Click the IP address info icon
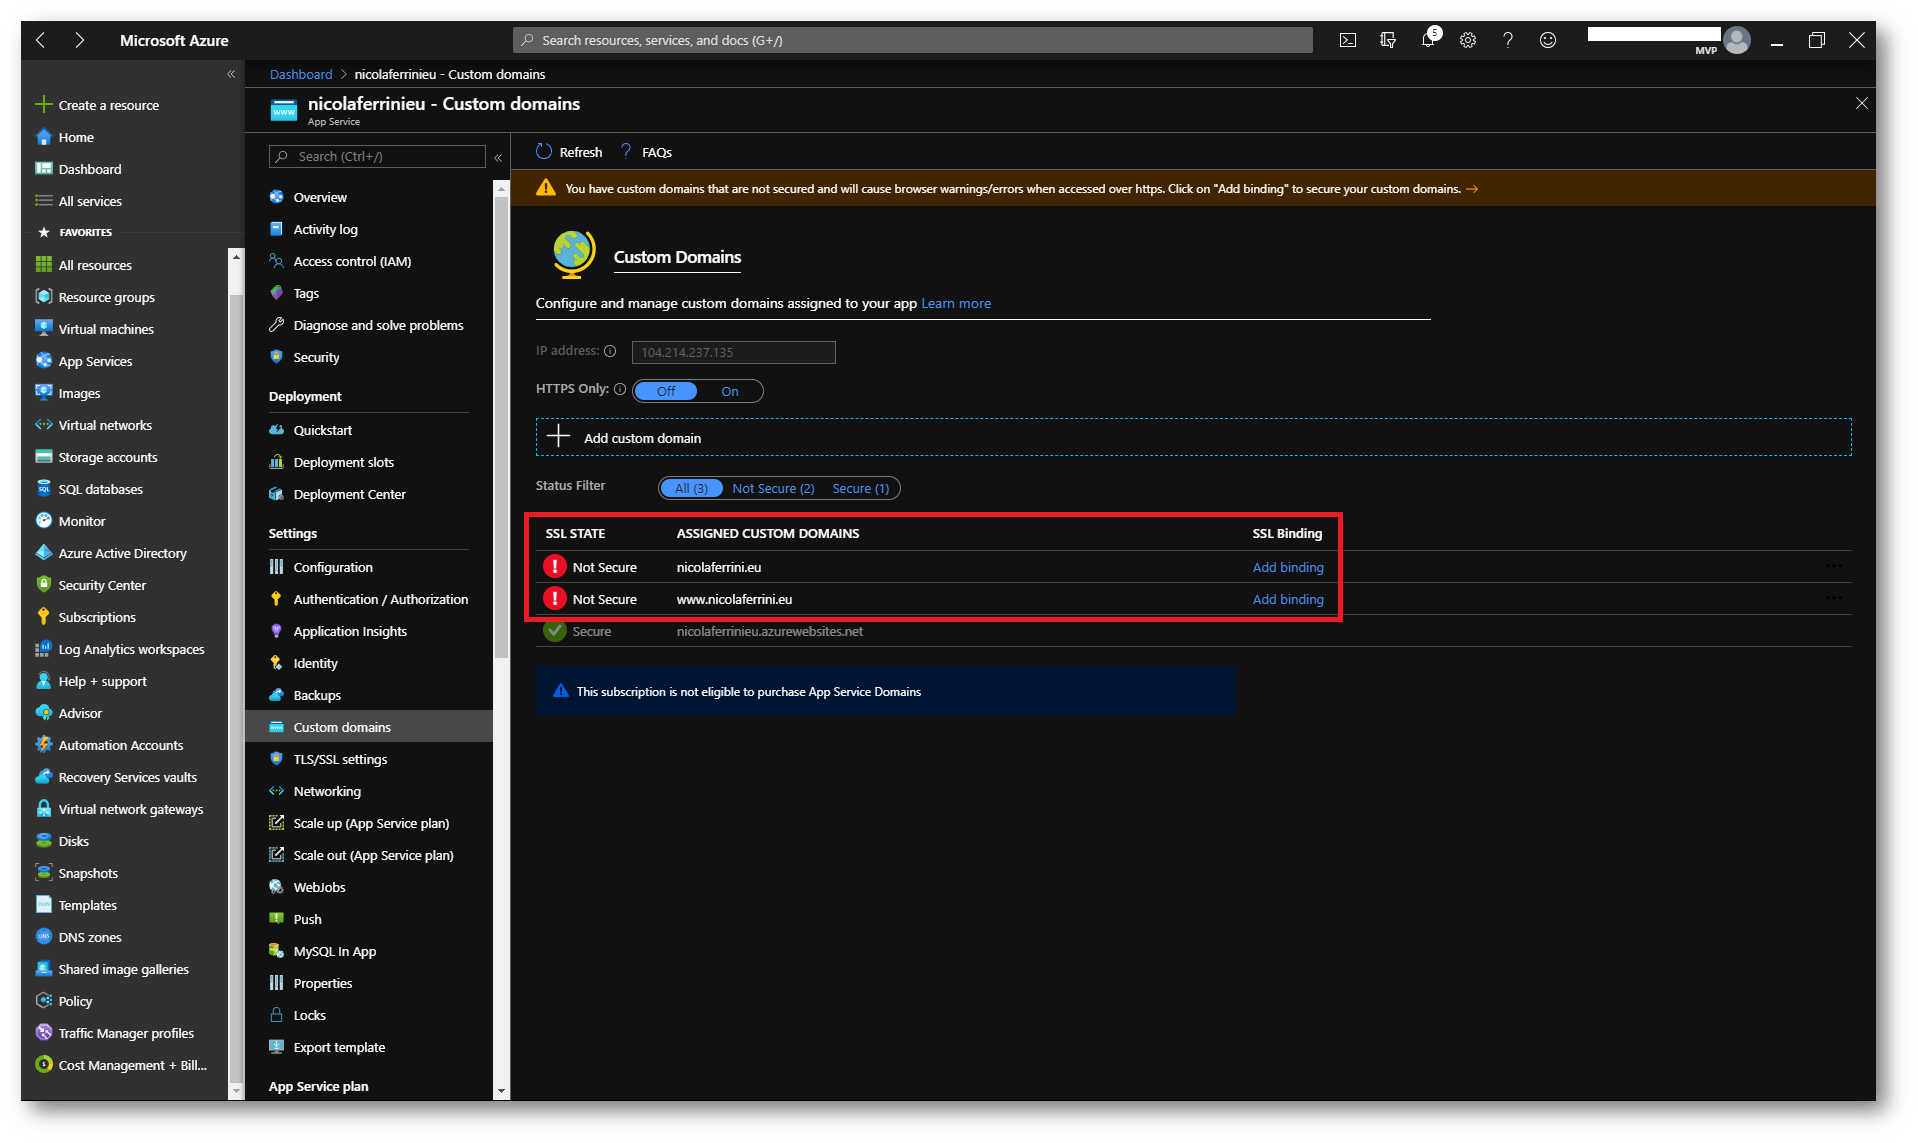This screenshot has height=1143, width=1918. pos(610,351)
